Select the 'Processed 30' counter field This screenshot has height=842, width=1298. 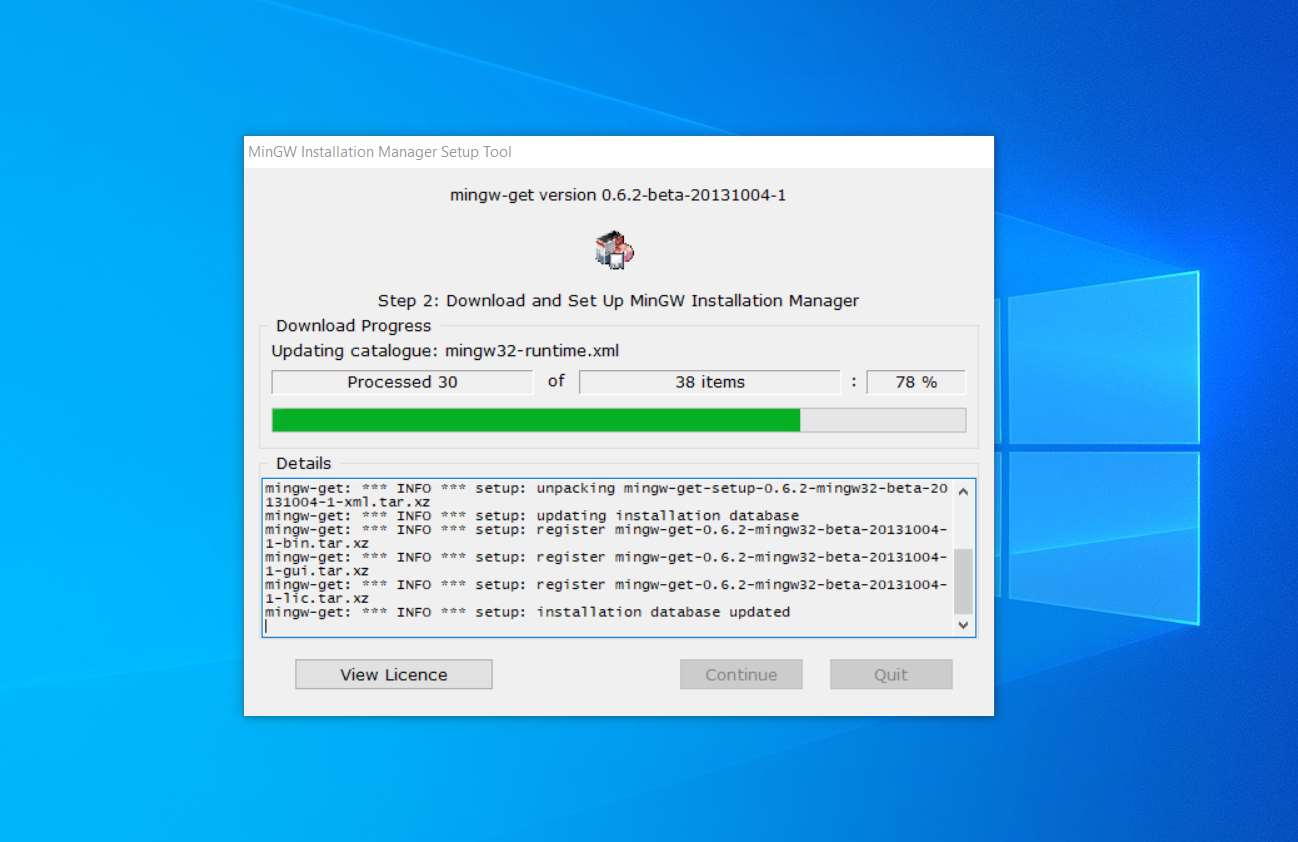[x=402, y=382]
